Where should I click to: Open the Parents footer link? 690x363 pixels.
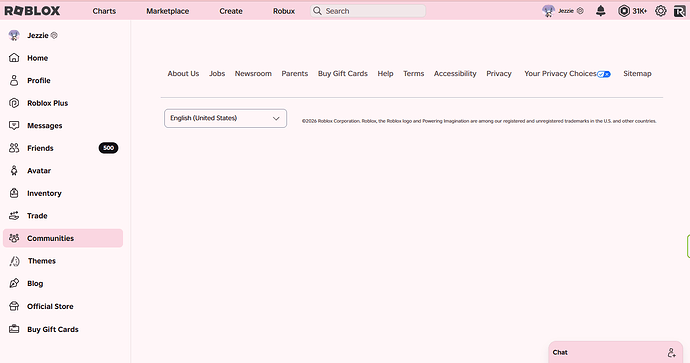(295, 73)
